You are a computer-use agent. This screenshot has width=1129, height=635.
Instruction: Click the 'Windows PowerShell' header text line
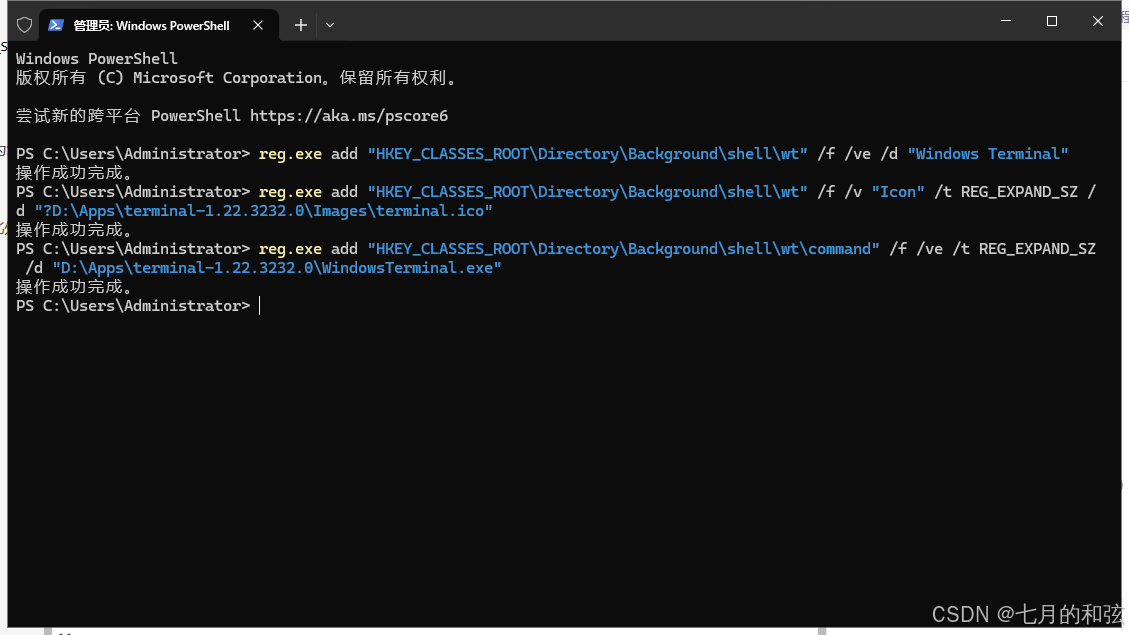pyautogui.click(x=96, y=58)
